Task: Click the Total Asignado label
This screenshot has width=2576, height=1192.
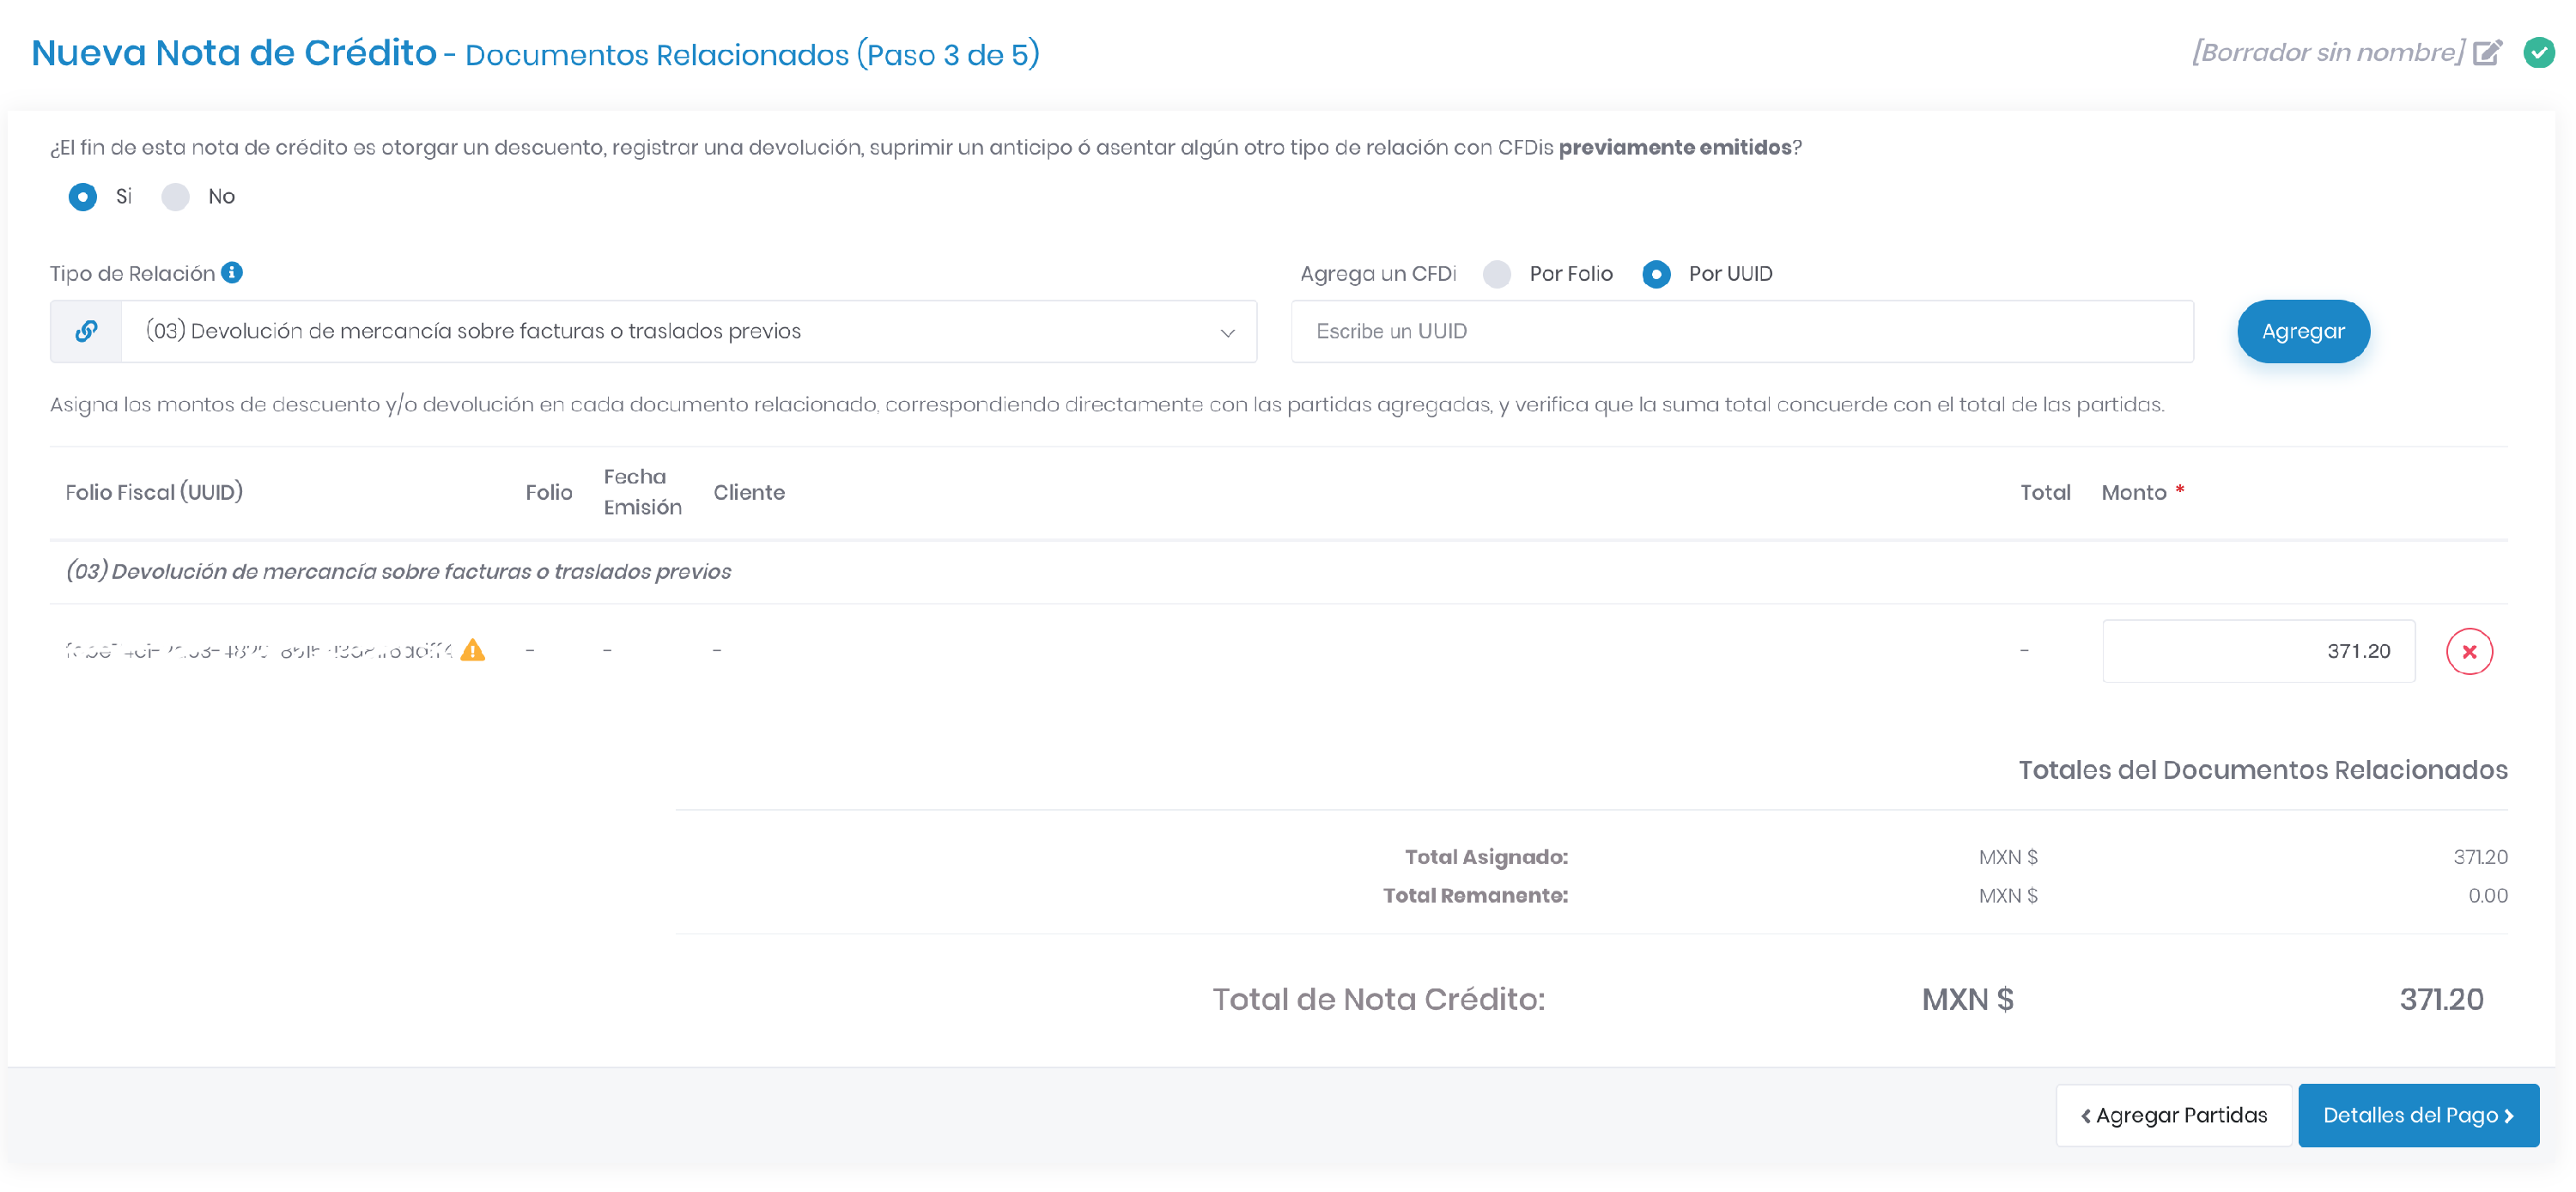Action: 1486,857
